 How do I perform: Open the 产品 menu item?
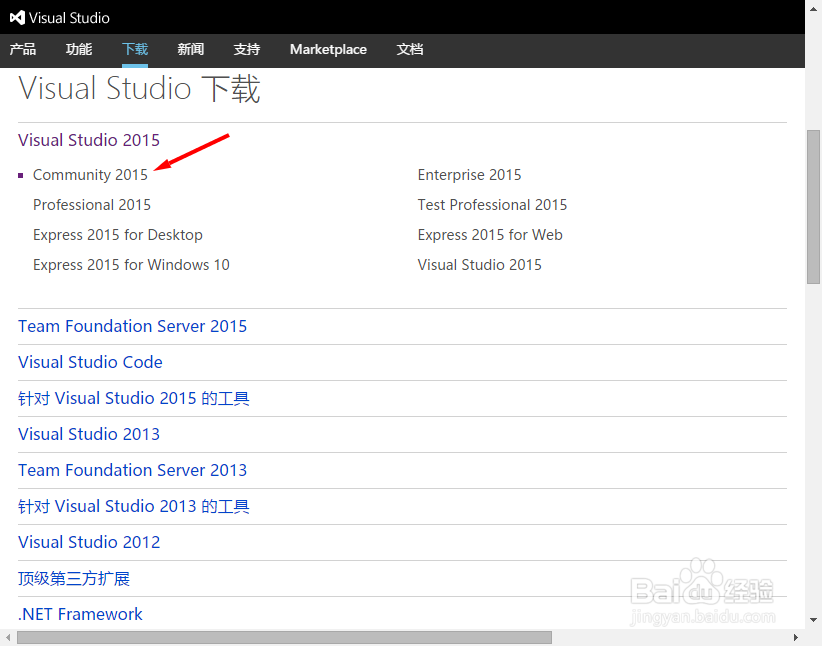pos(23,49)
